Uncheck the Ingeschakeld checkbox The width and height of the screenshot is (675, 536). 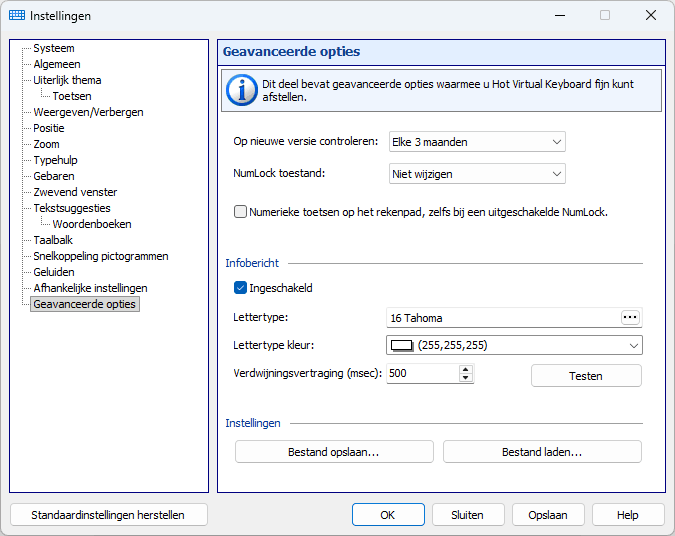pos(240,288)
